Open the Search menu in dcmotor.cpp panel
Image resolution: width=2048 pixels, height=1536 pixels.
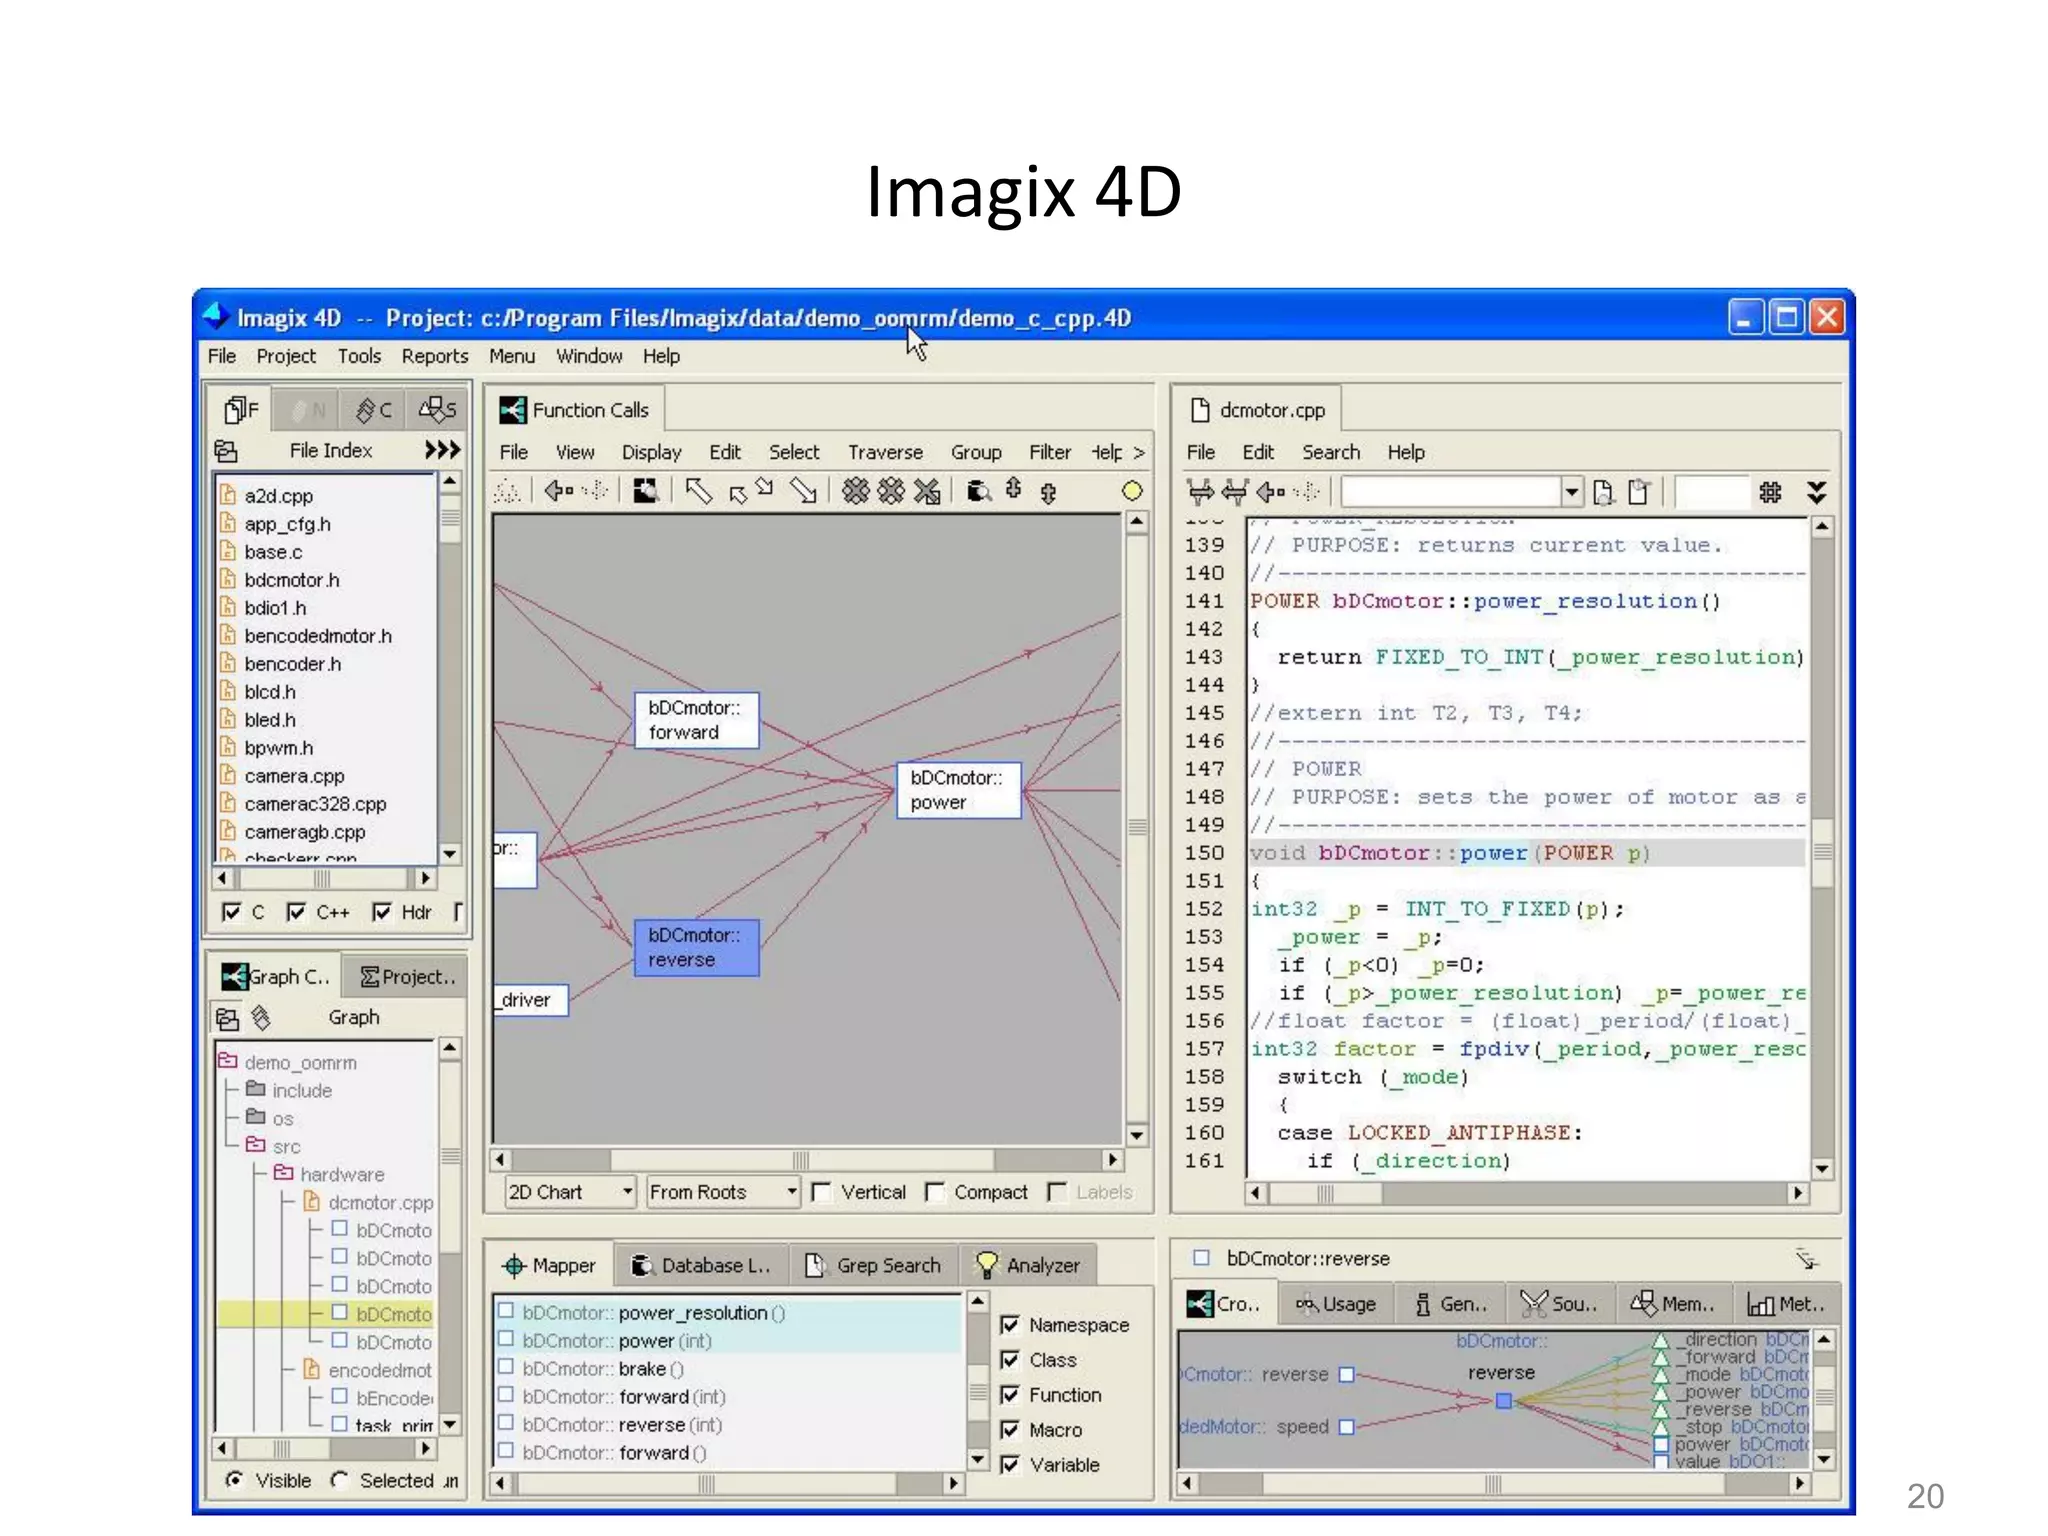pos(1330,452)
